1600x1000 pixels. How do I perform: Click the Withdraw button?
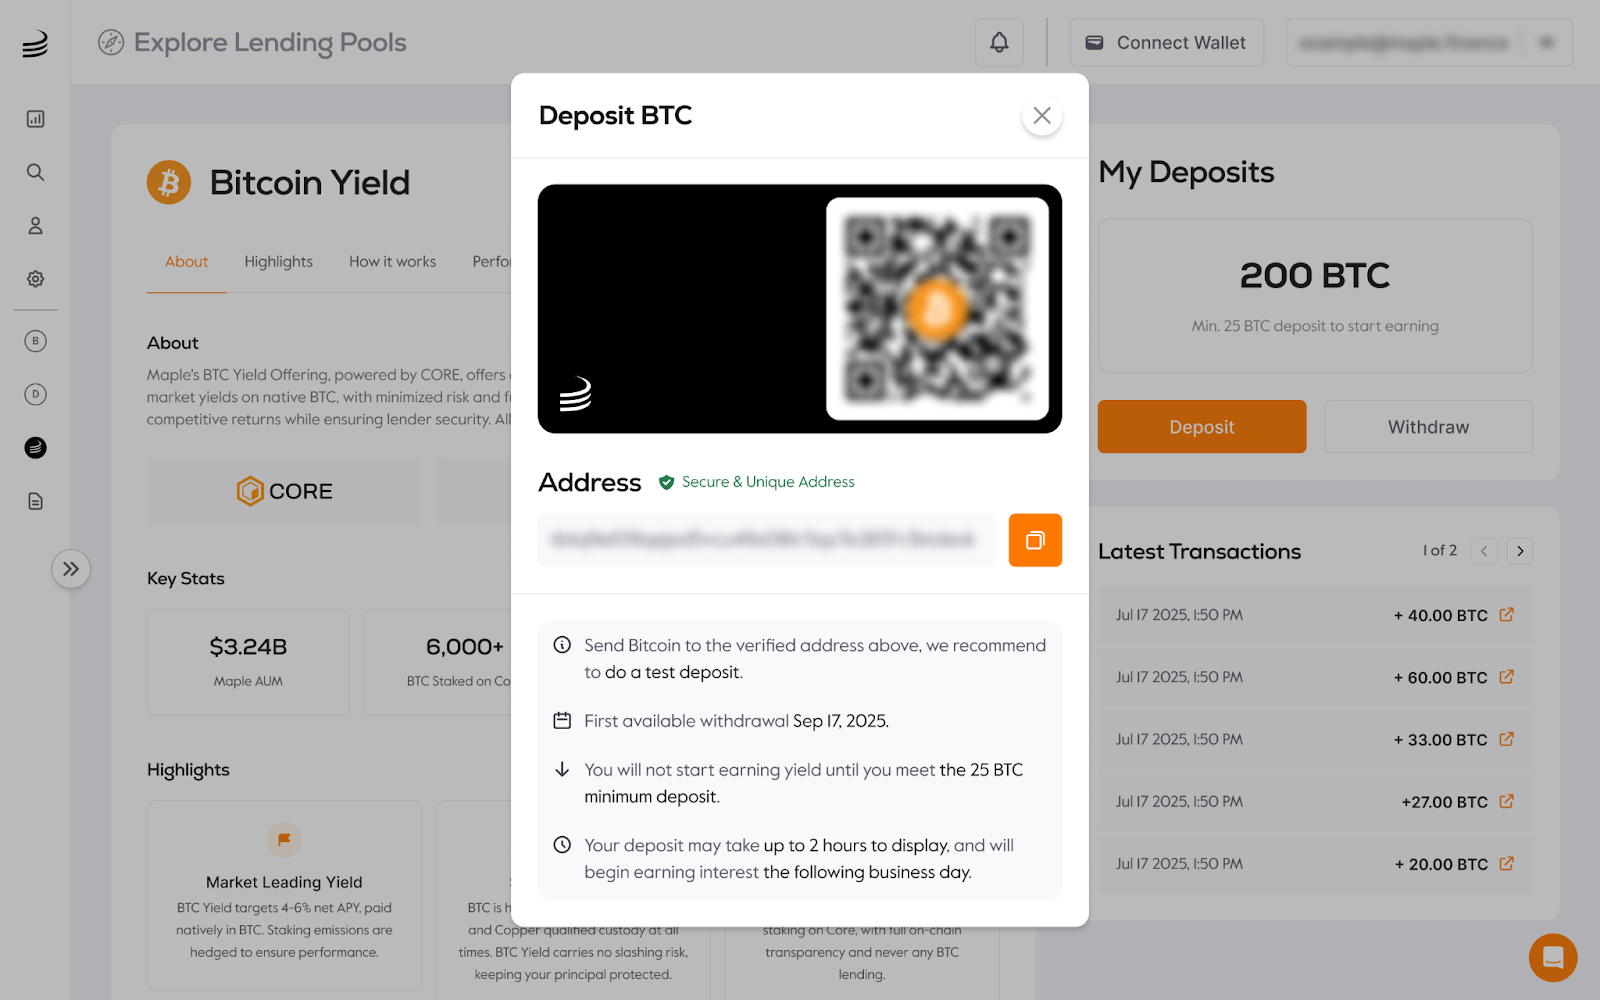1428,427
